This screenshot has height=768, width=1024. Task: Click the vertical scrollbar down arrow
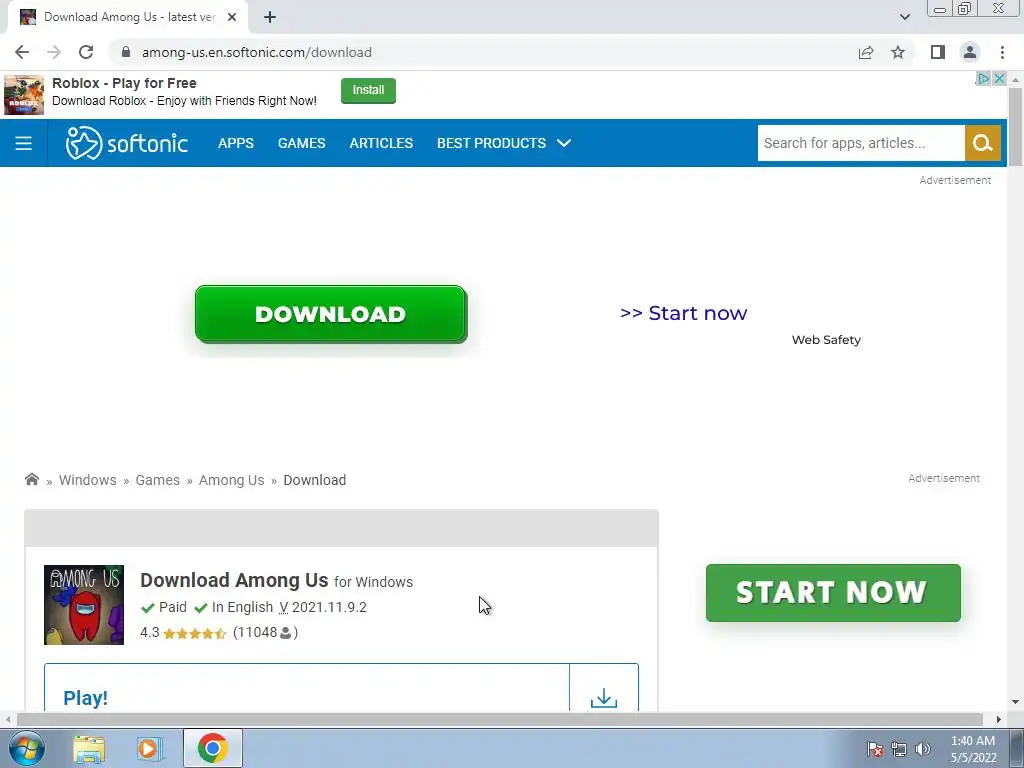[1015, 702]
